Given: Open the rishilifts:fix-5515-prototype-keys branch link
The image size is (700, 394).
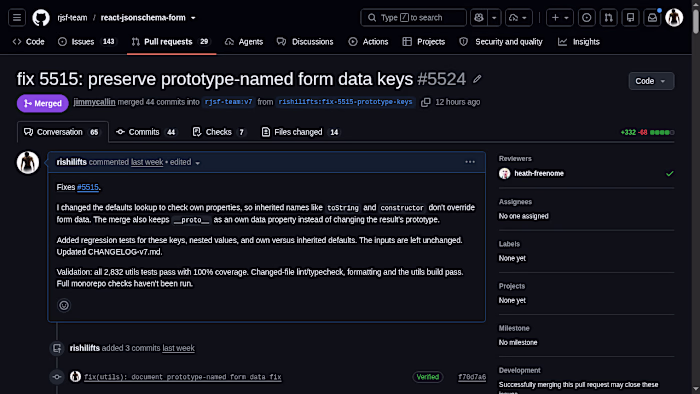Looking at the screenshot, I should pos(345,102).
